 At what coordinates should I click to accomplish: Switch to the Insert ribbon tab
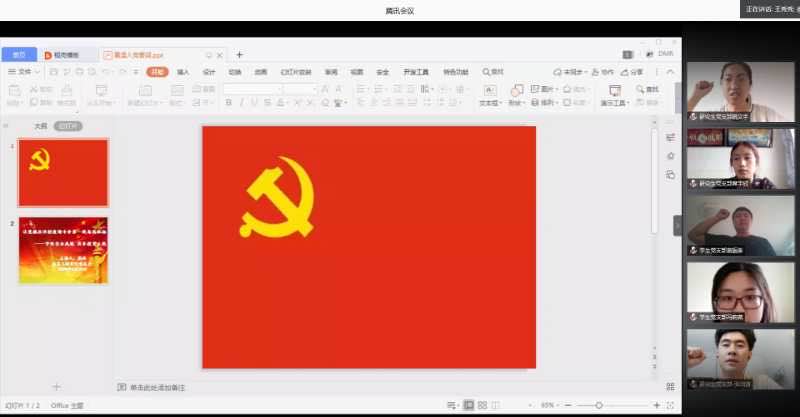point(183,72)
